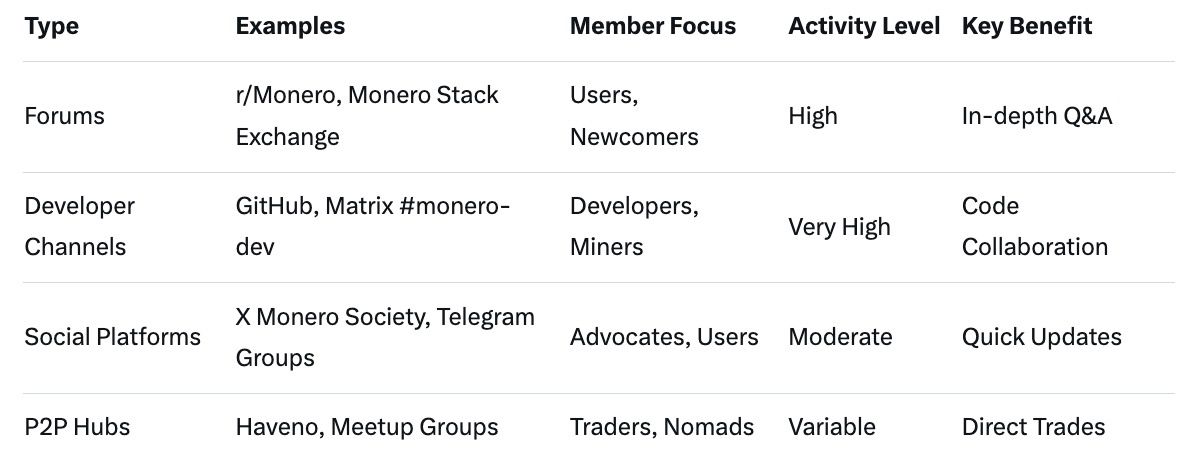Click the Direct Trades benefit cell
Viewport: 1184px width, 468px height.
[1033, 427]
